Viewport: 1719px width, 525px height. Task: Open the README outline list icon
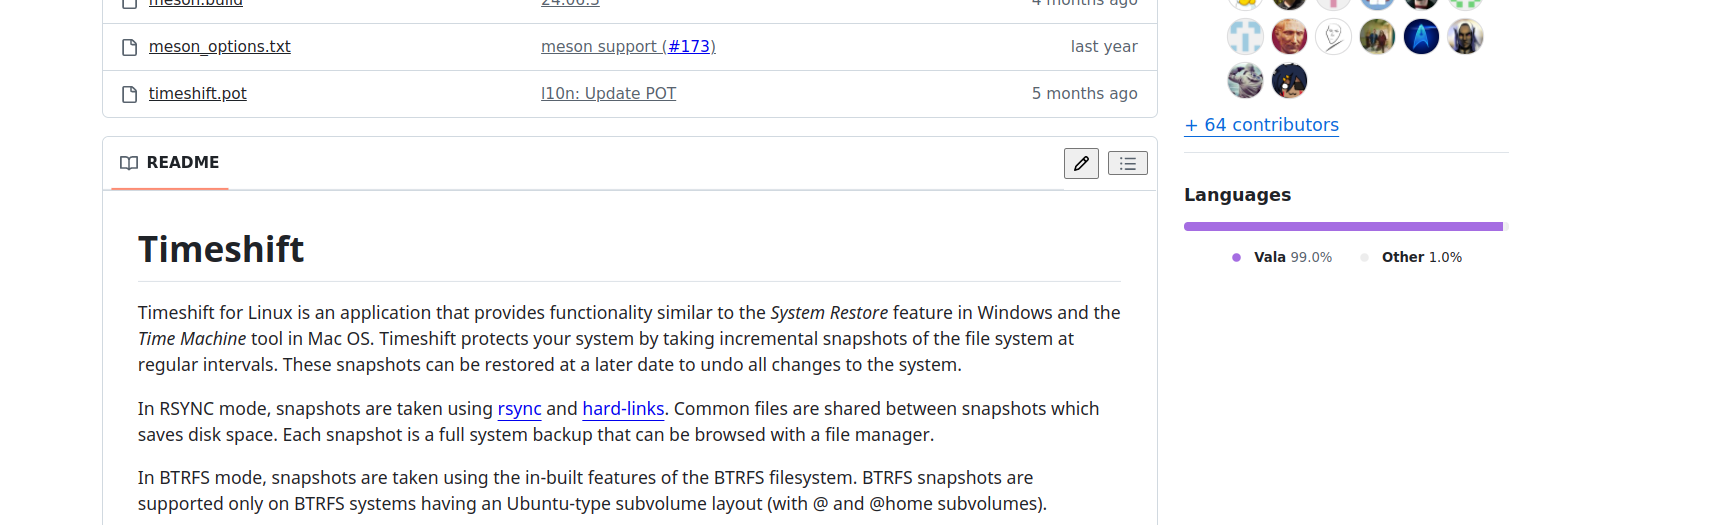[x=1127, y=163]
